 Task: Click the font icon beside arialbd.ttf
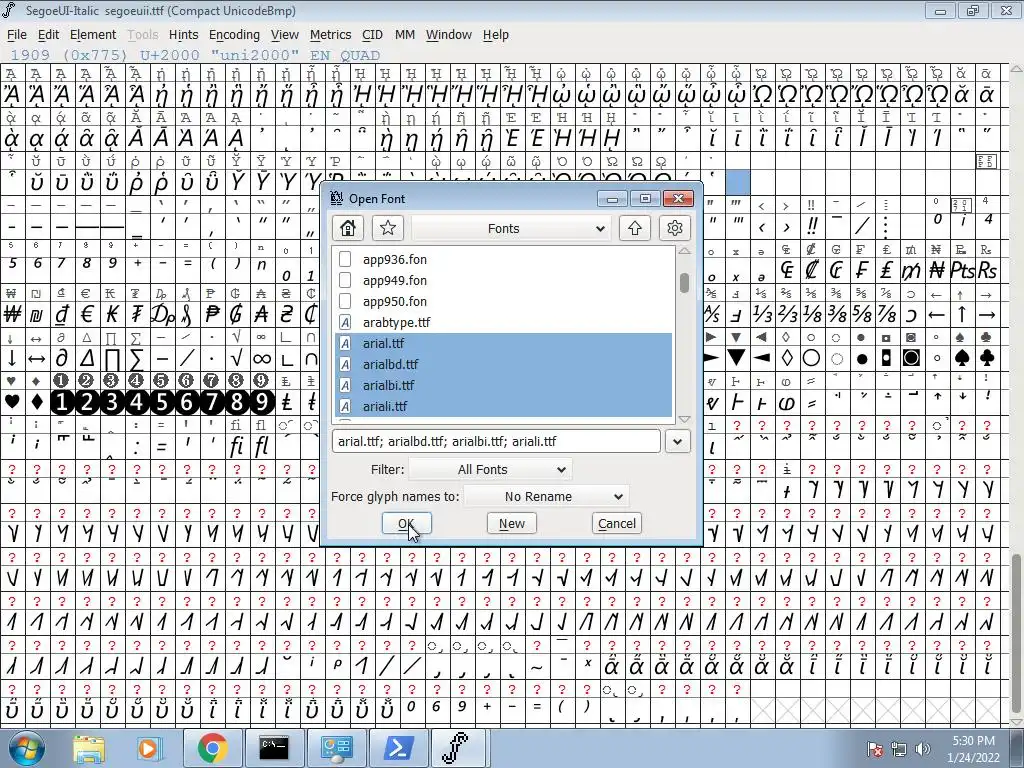(345, 364)
